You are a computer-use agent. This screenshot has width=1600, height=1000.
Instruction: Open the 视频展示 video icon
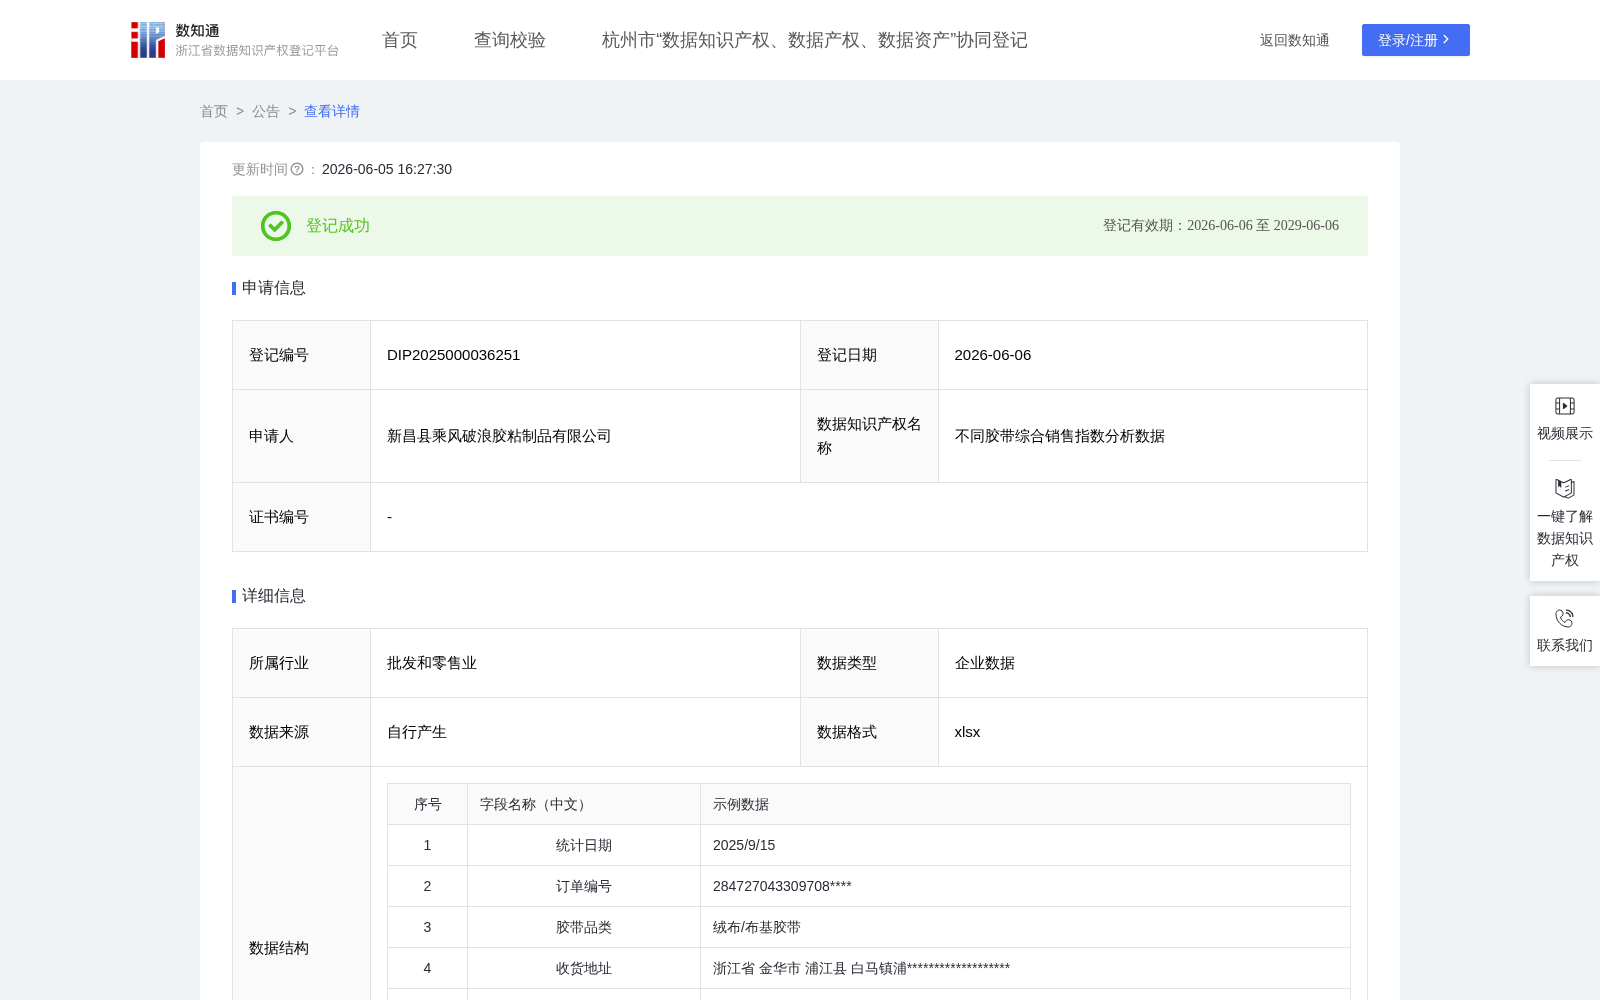1565,406
